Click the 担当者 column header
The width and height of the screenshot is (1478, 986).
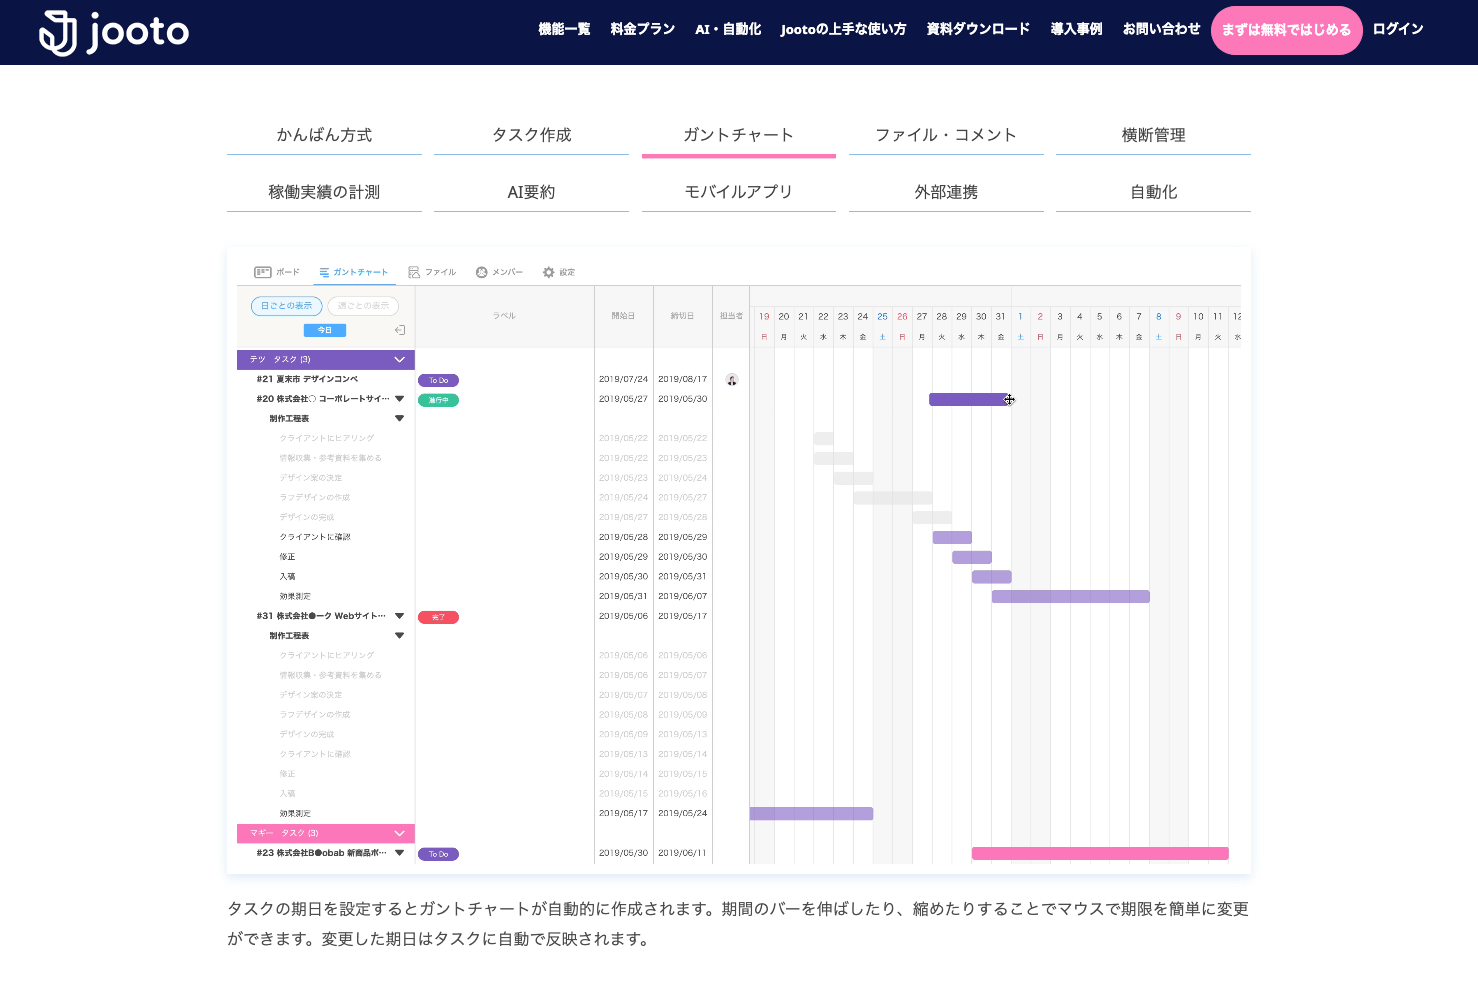point(731,316)
